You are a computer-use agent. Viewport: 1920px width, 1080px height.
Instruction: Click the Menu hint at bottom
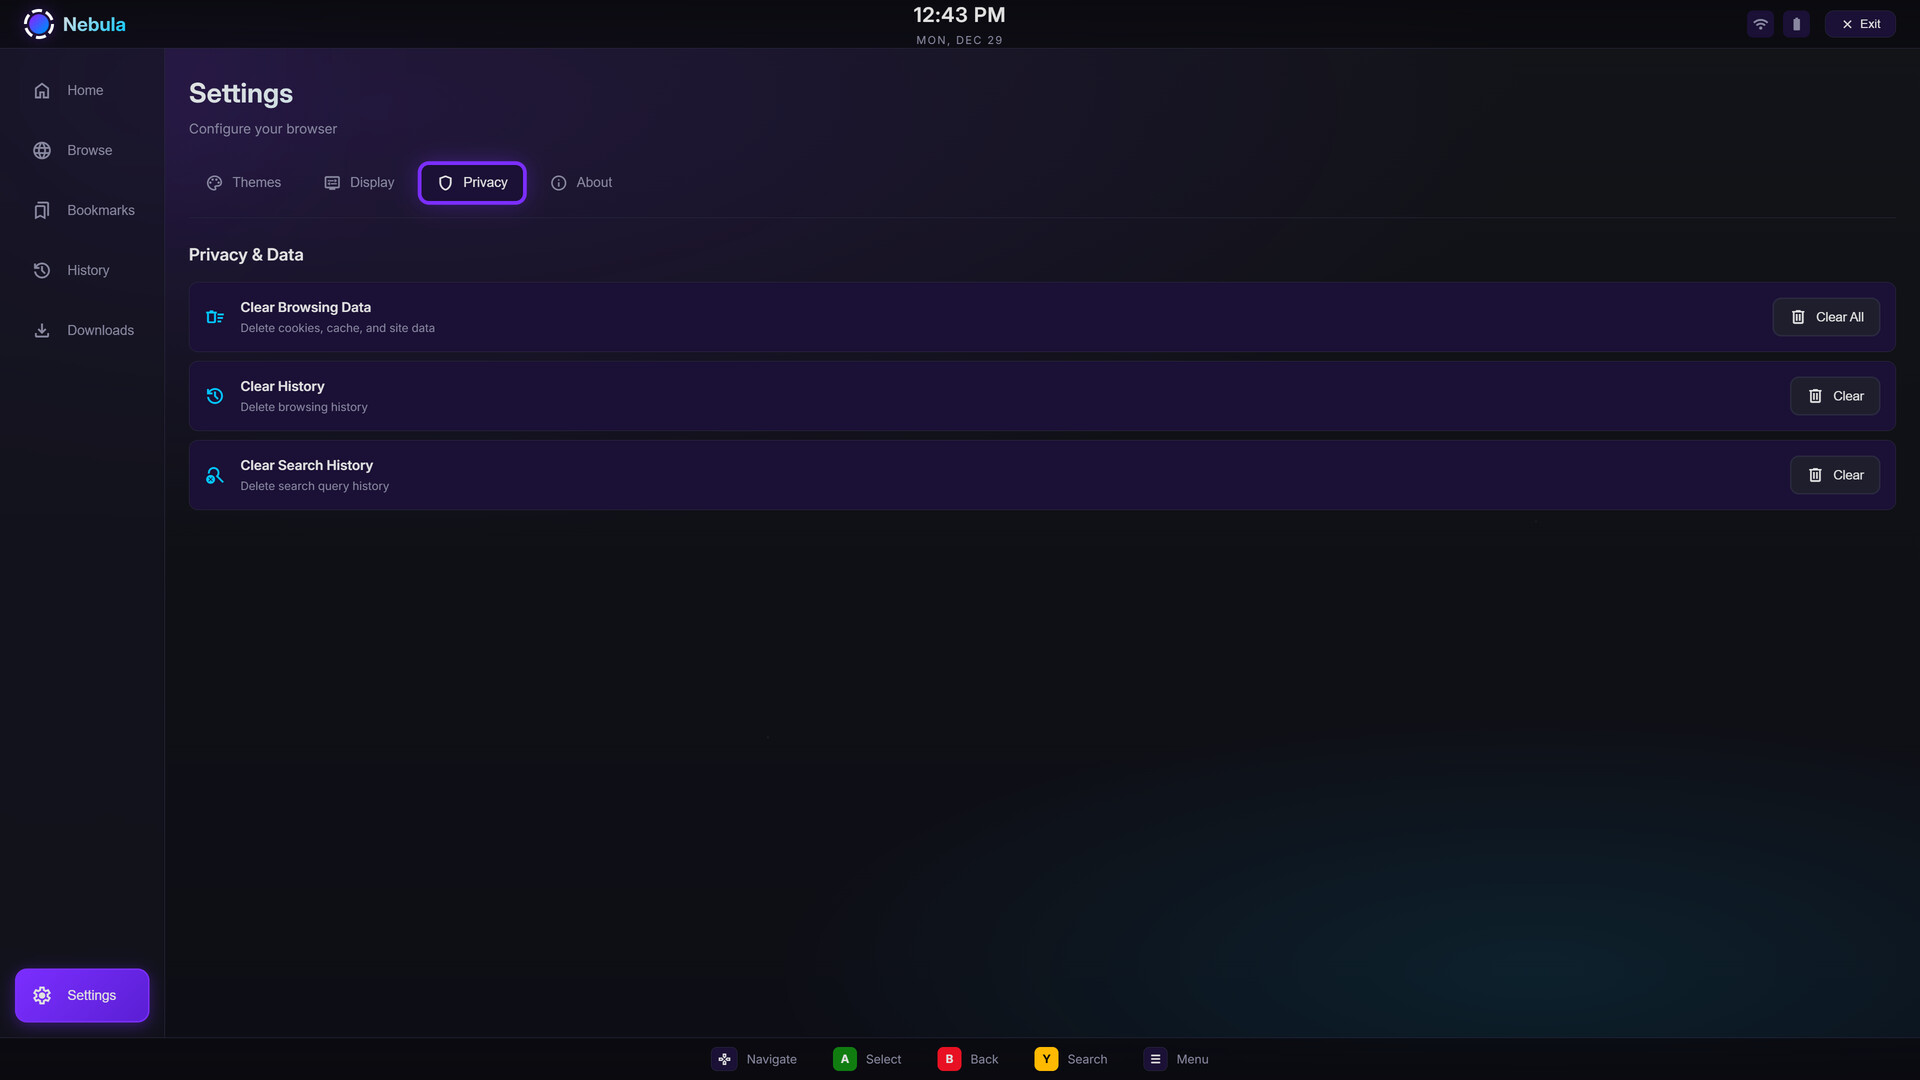[x=1176, y=1059]
